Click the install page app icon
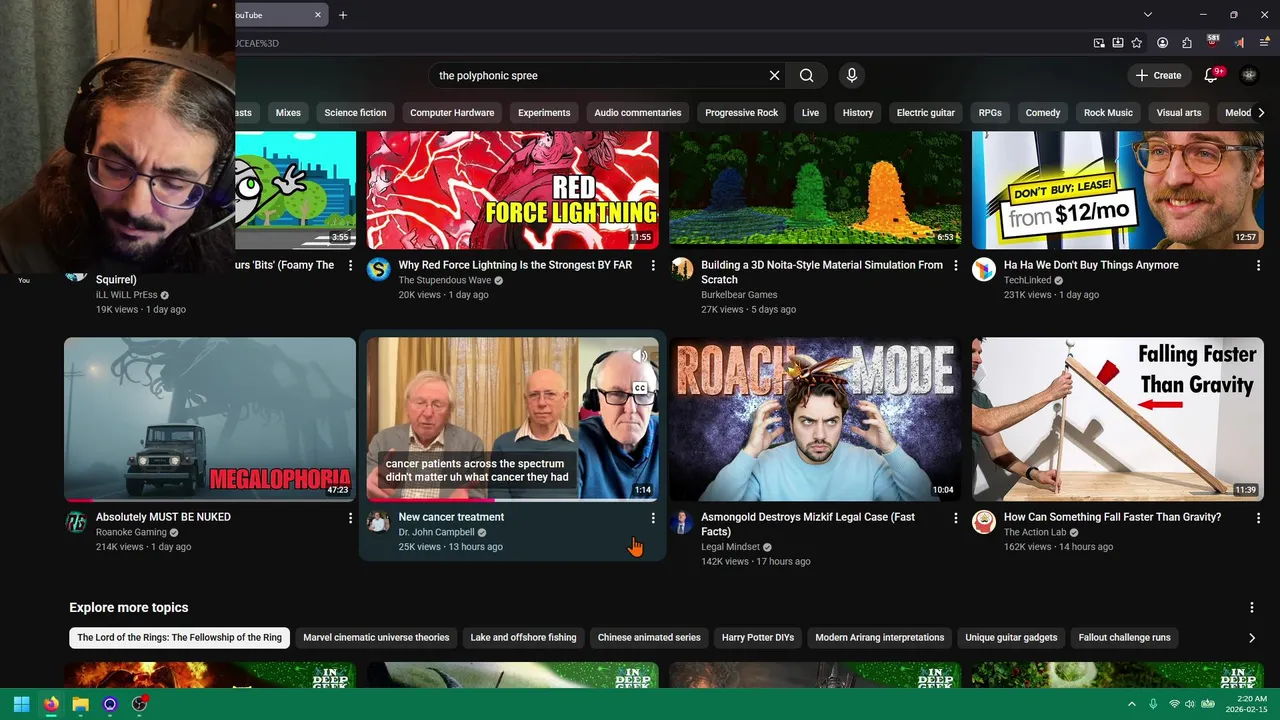Image resolution: width=1280 pixels, height=720 pixels. (x=1118, y=43)
